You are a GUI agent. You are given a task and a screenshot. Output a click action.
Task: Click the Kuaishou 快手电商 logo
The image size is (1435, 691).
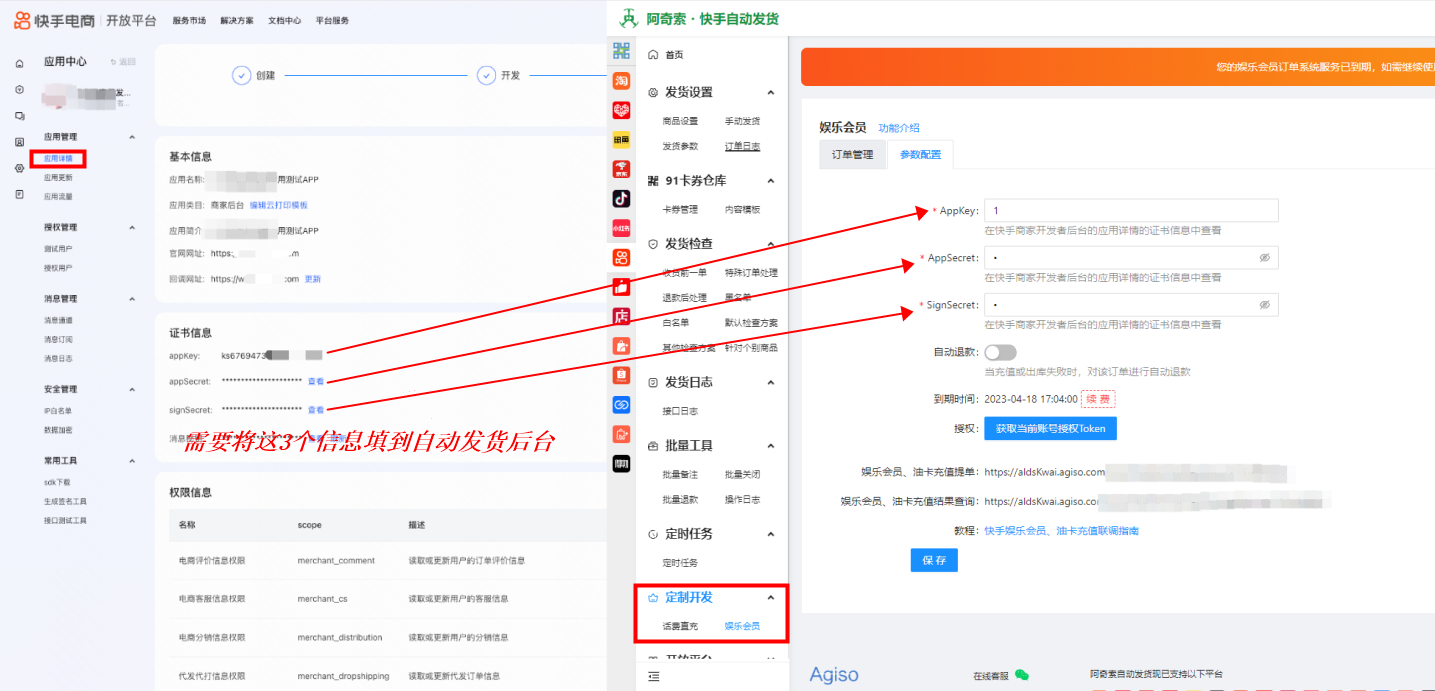coord(57,20)
